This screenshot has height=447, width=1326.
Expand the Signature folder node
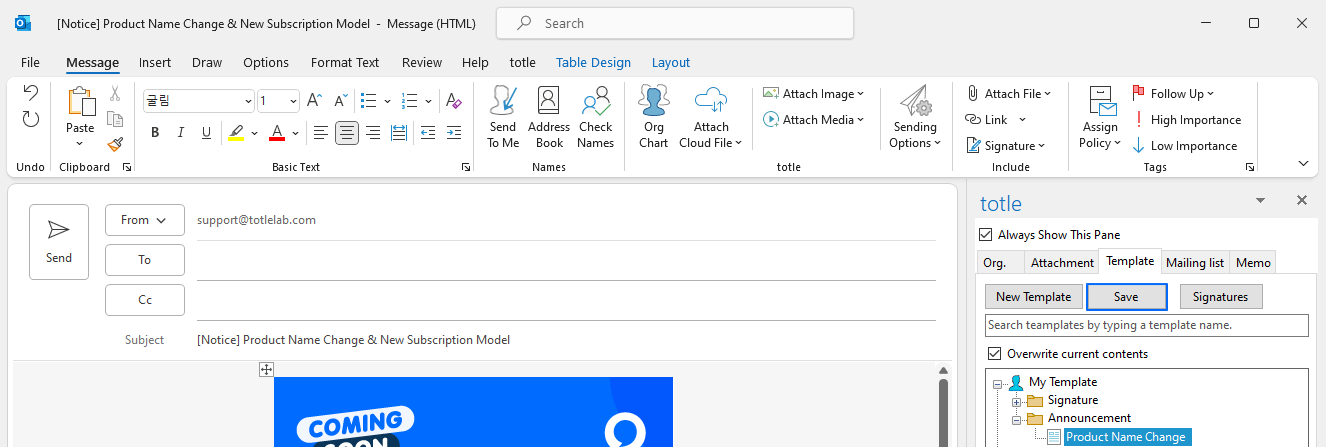1017,401
